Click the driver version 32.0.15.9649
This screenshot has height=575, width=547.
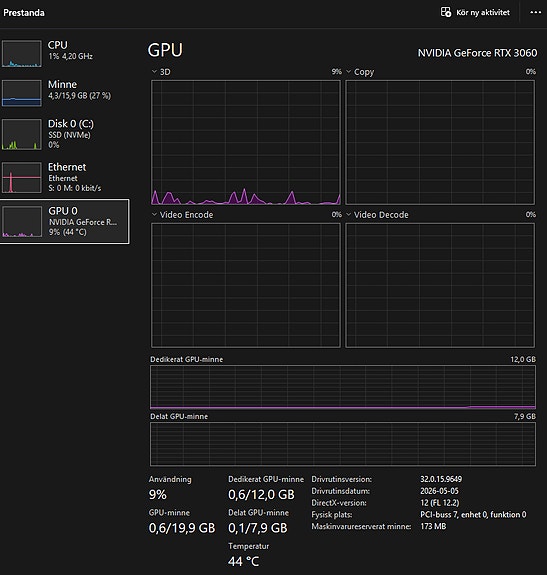441,479
